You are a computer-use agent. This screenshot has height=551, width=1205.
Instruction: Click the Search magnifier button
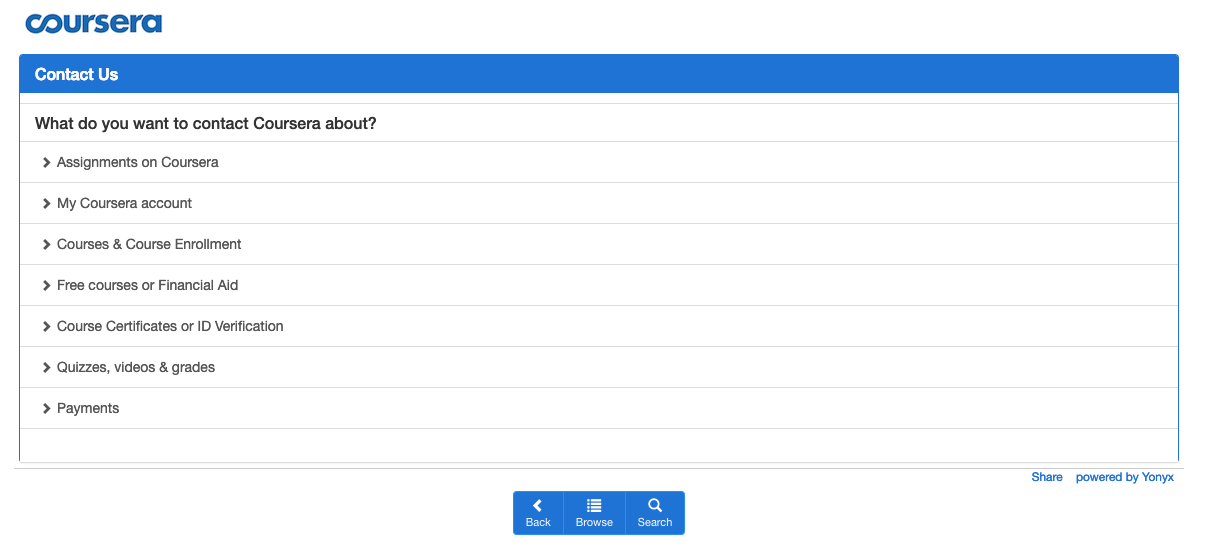tap(655, 513)
